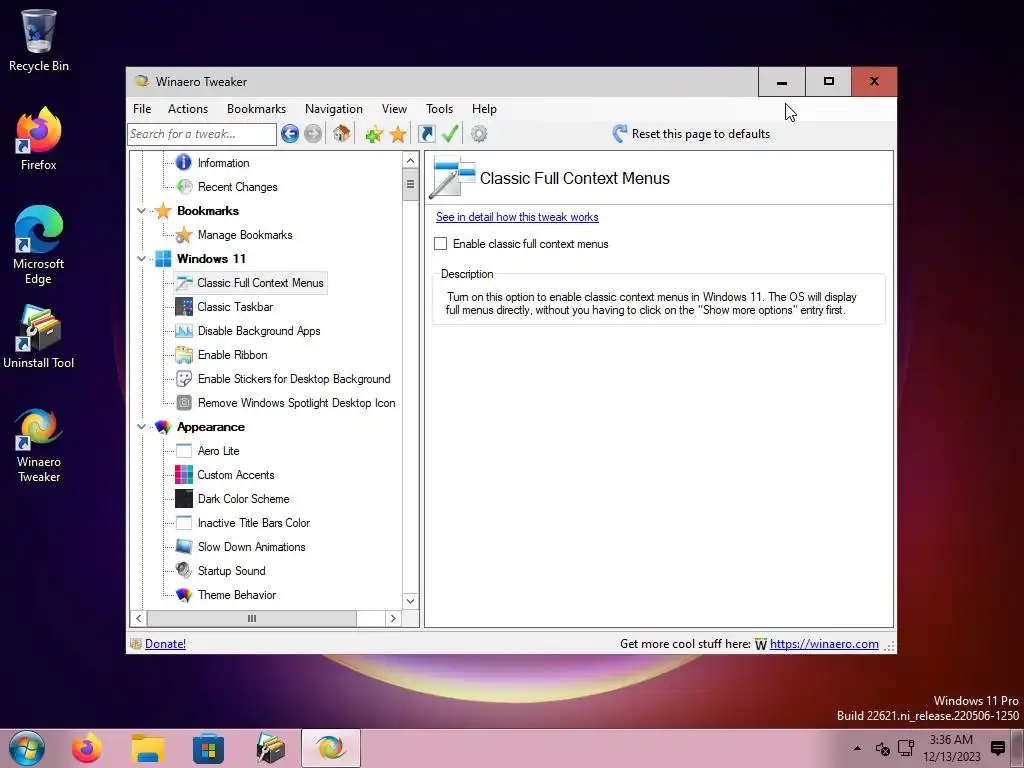Click the horizontal scroll left arrow
This screenshot has width=1024, height=768.
tap(138, 618)
